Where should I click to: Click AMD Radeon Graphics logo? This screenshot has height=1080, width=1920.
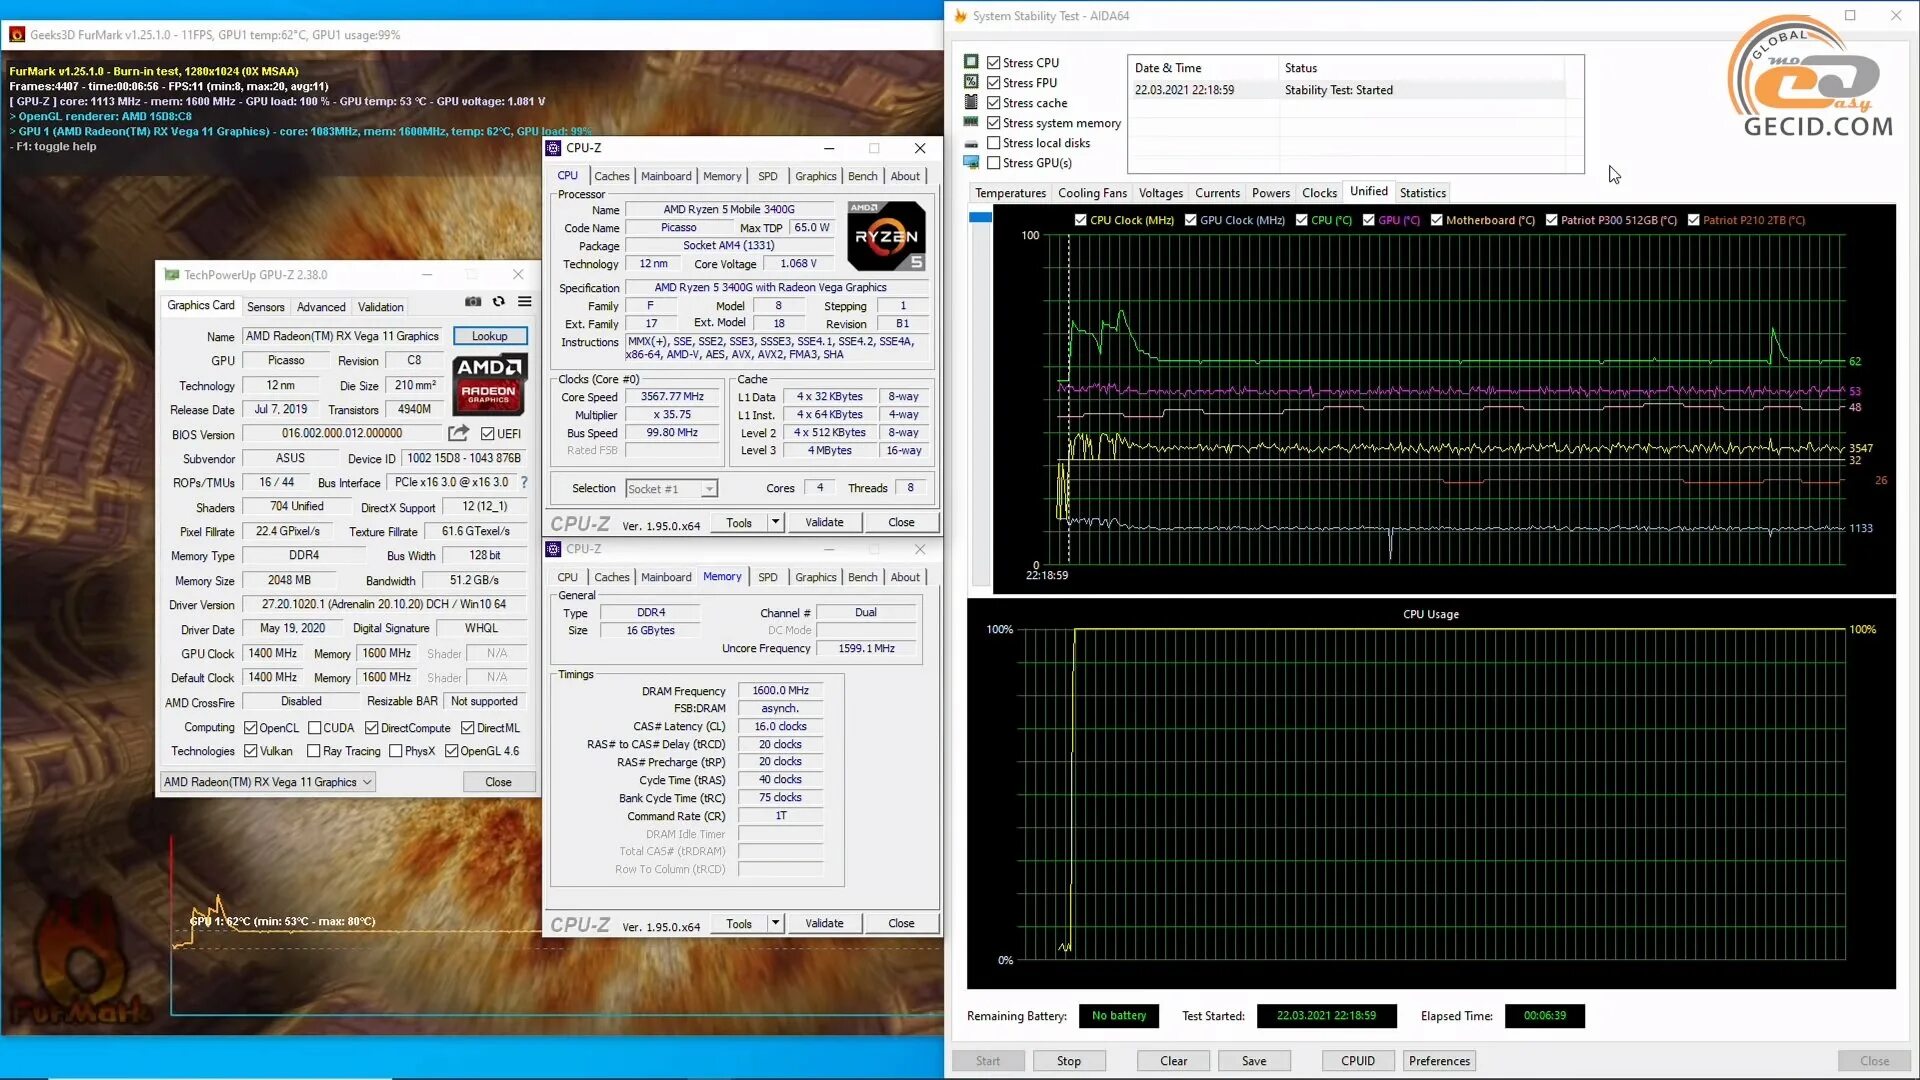pos(489,384)
